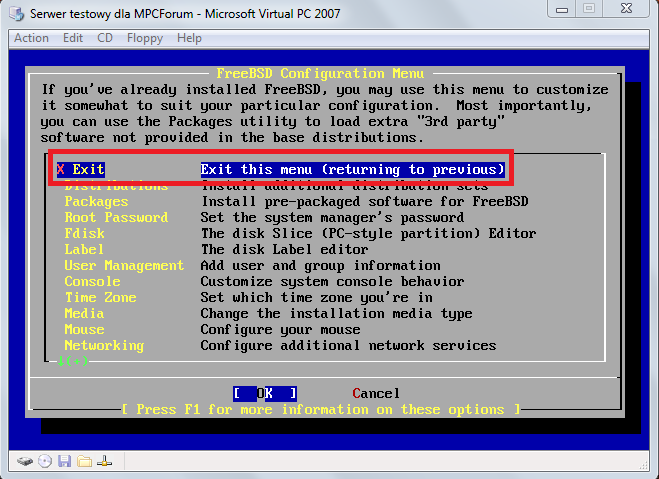Screen dimensions: 659x479
Task: Click Cancel in the configuration menu
Action: click(376, 394)
